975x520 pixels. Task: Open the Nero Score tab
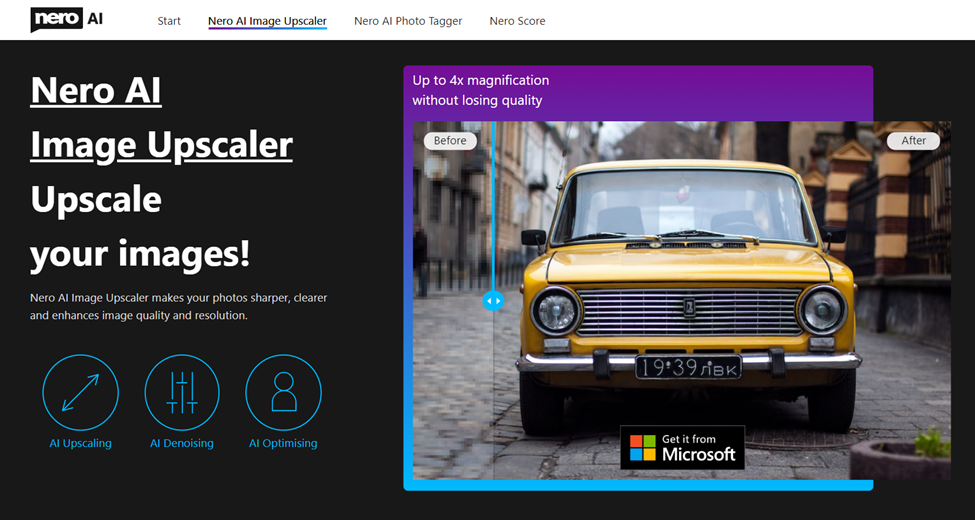tap(517, 21)
